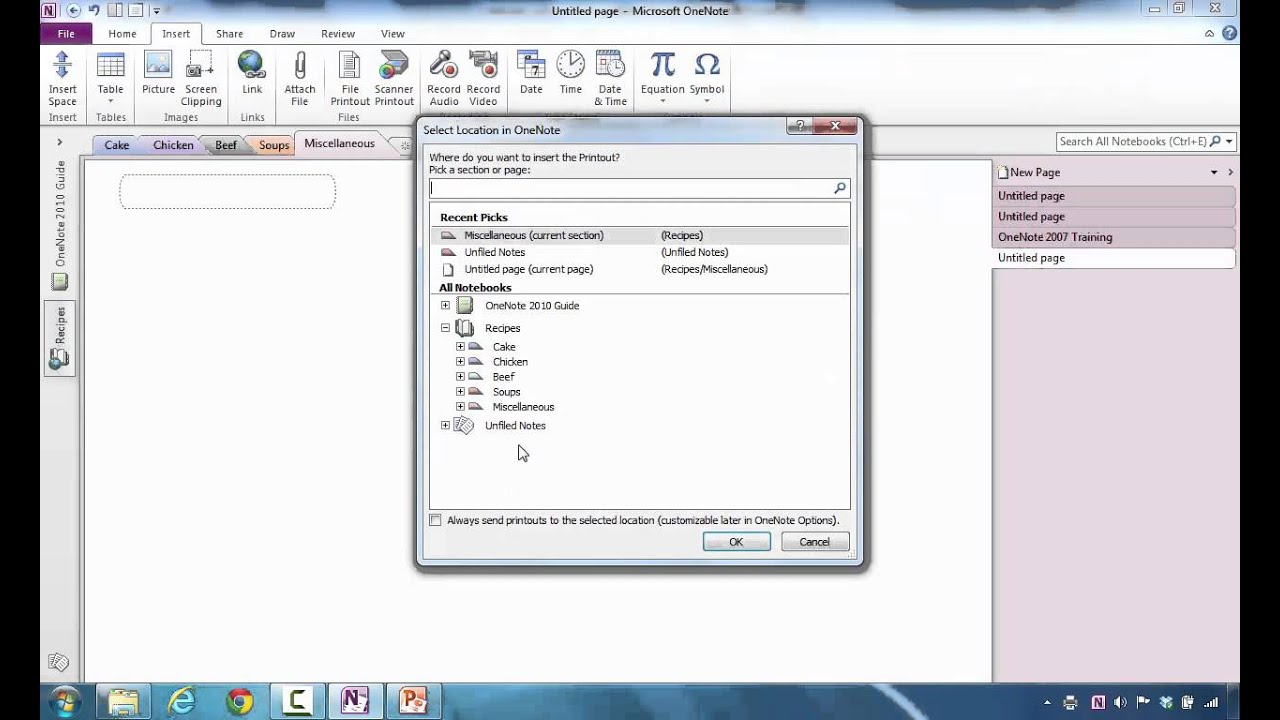Click the Insert Space ribbon icon
The height and width of the screenshot is (720, 1280).
click(x=62, y=79)
